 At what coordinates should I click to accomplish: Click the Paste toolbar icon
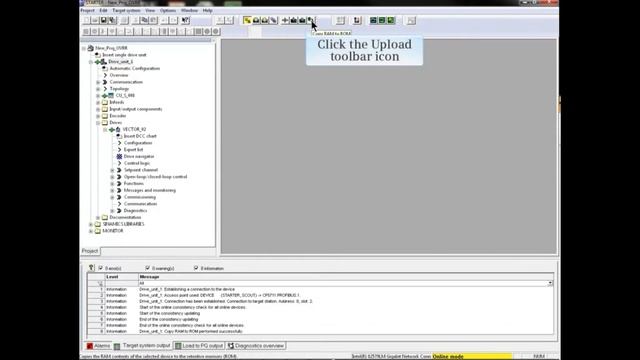(153, 20)
